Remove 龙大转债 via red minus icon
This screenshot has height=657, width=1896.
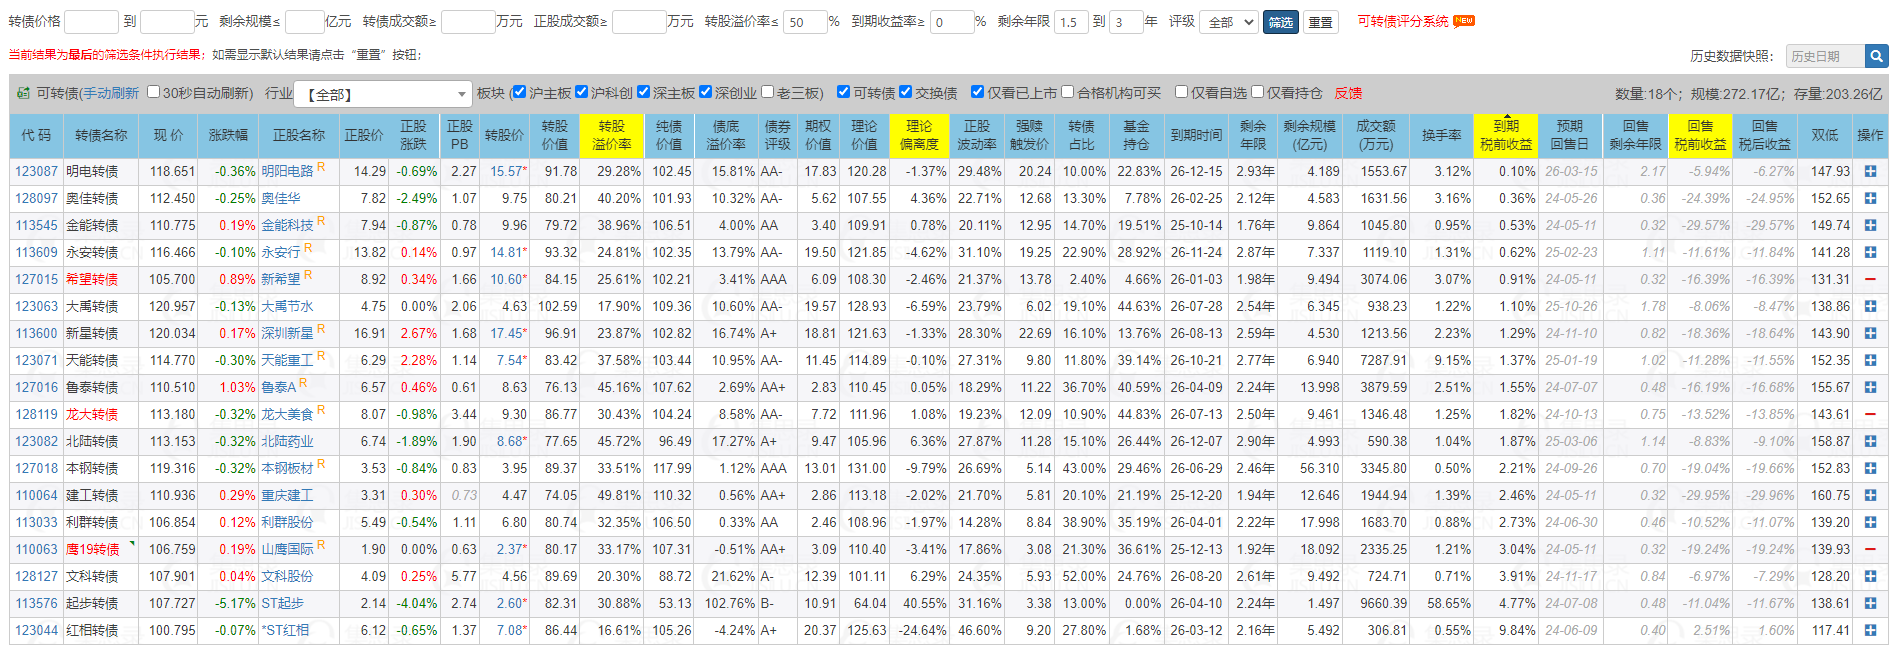[1869, 415]
